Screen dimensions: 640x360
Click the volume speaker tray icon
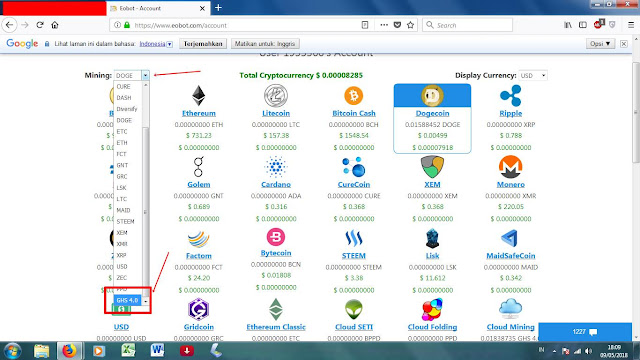(588, 351)
